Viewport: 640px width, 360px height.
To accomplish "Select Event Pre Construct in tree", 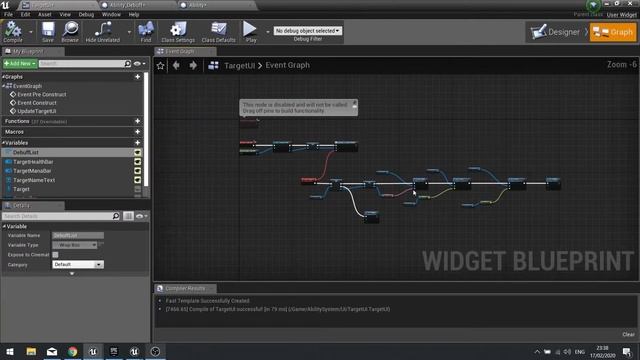I will pos(41,94).
